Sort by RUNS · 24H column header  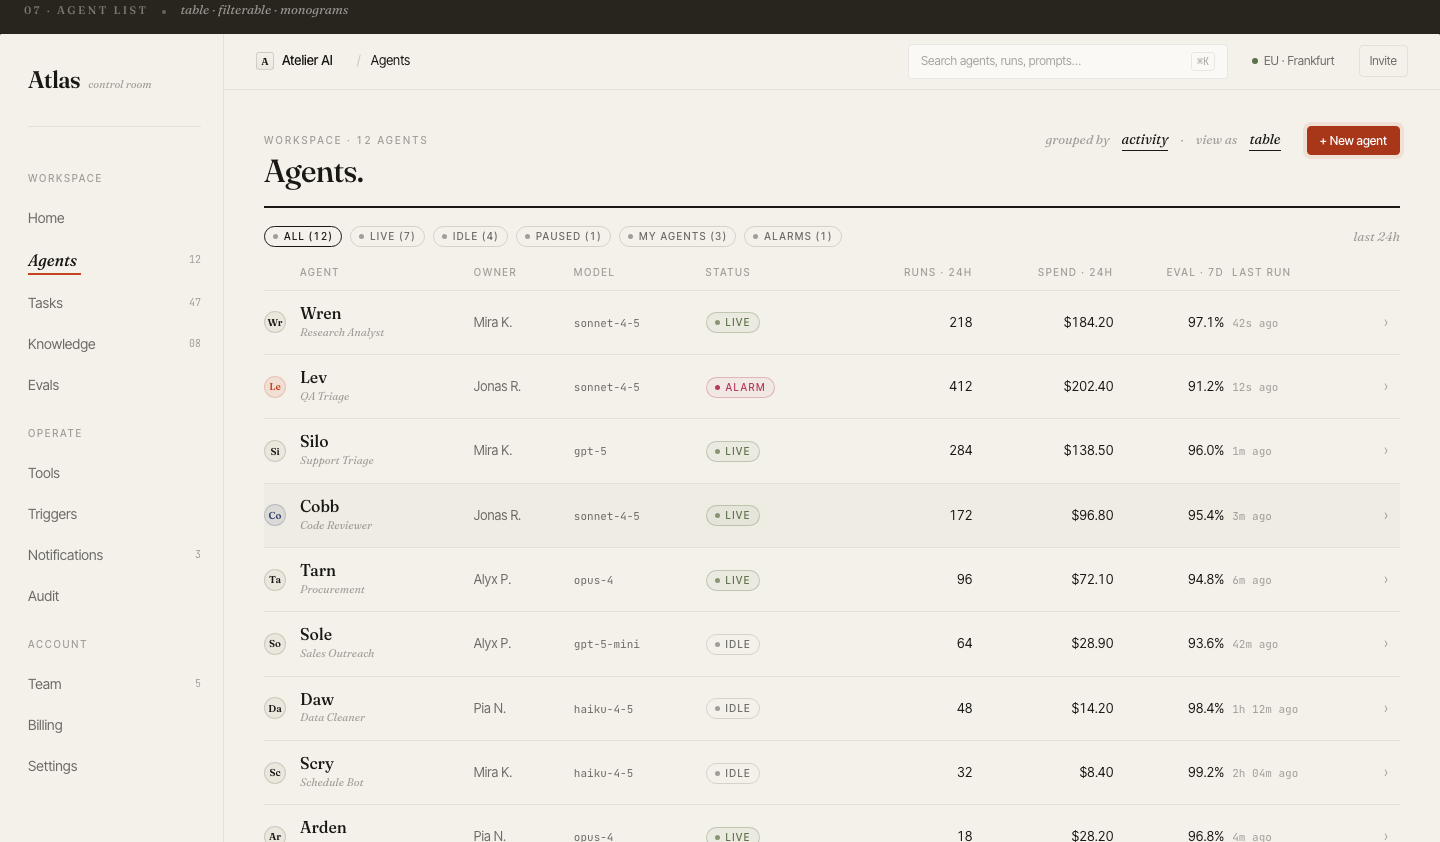[x=938, y=272]
